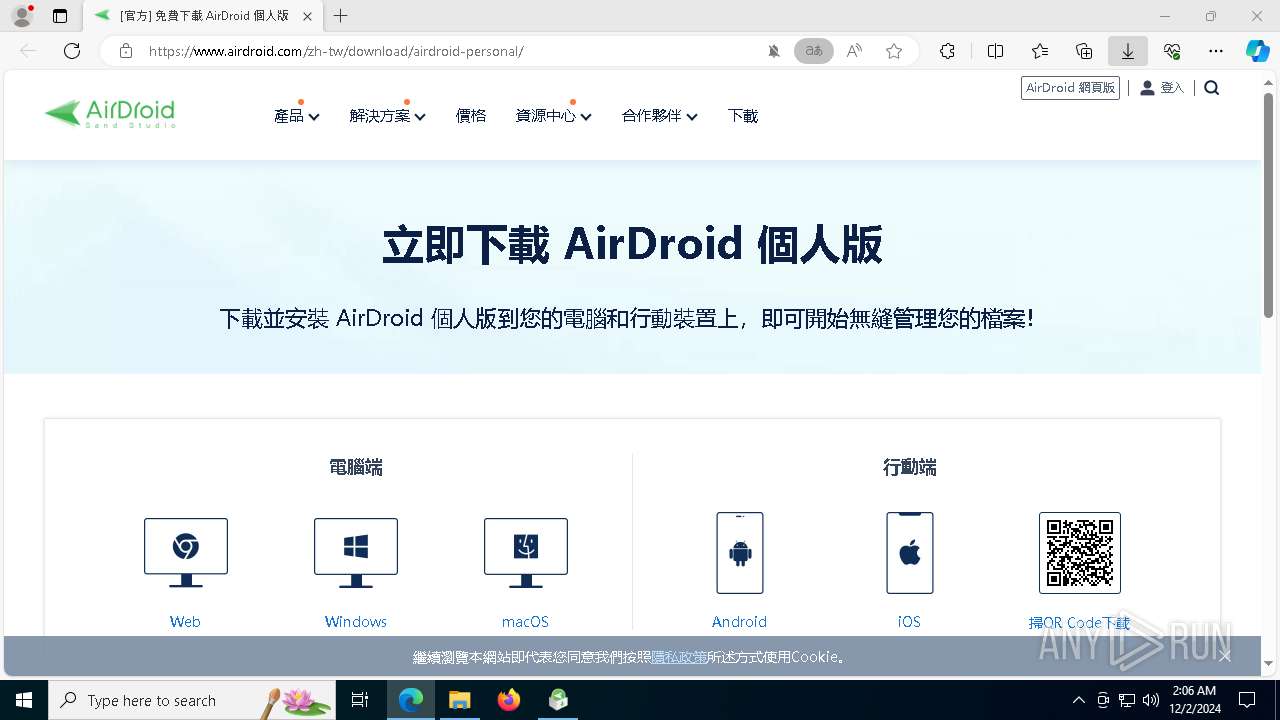This screenshot has width=1280, height=720.
Task: Open the Favorites list
Action: click(1040, 51)
